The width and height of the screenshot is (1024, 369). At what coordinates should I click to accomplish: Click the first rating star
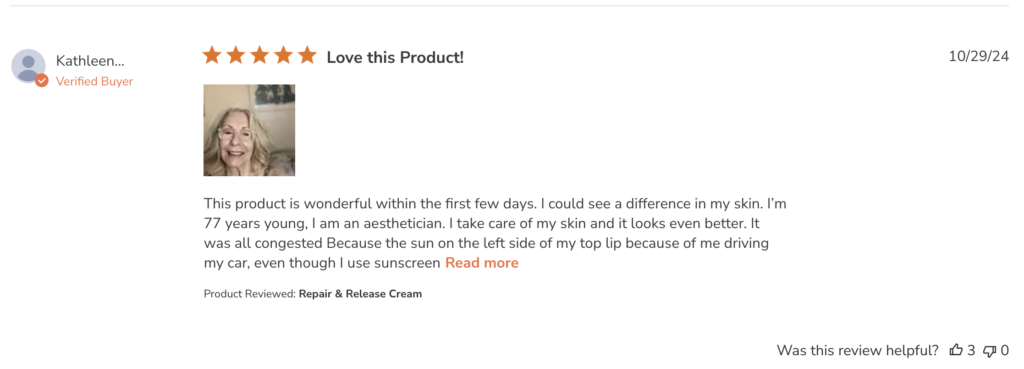point(212,56)
